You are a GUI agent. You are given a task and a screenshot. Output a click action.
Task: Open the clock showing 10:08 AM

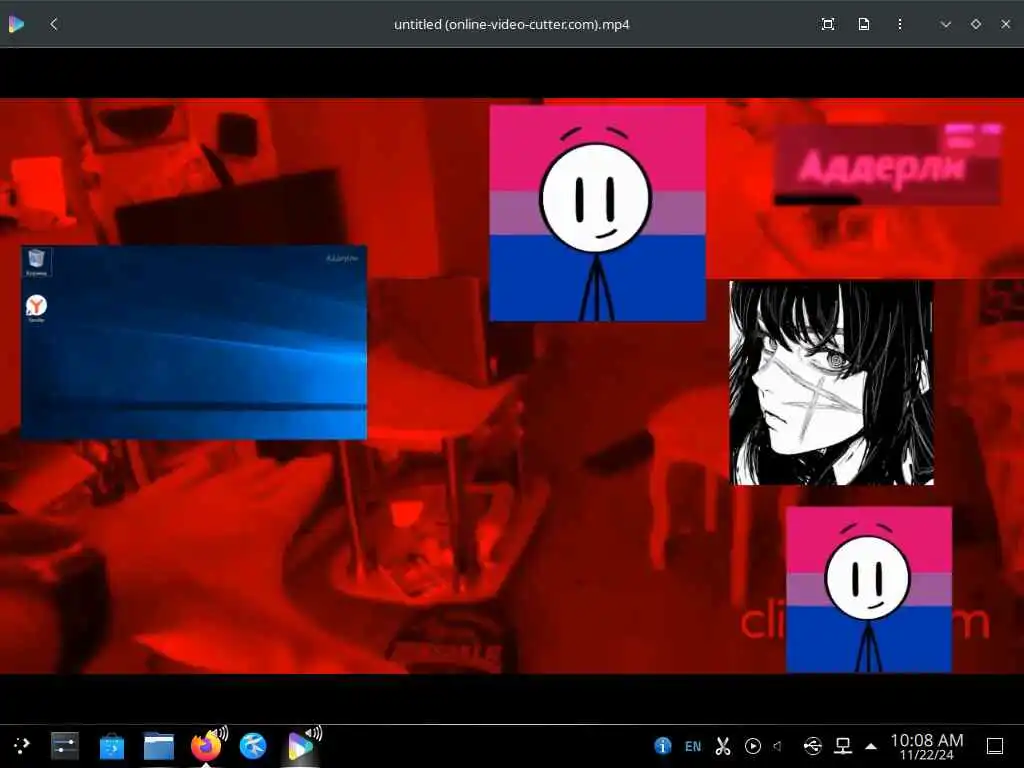927,746
